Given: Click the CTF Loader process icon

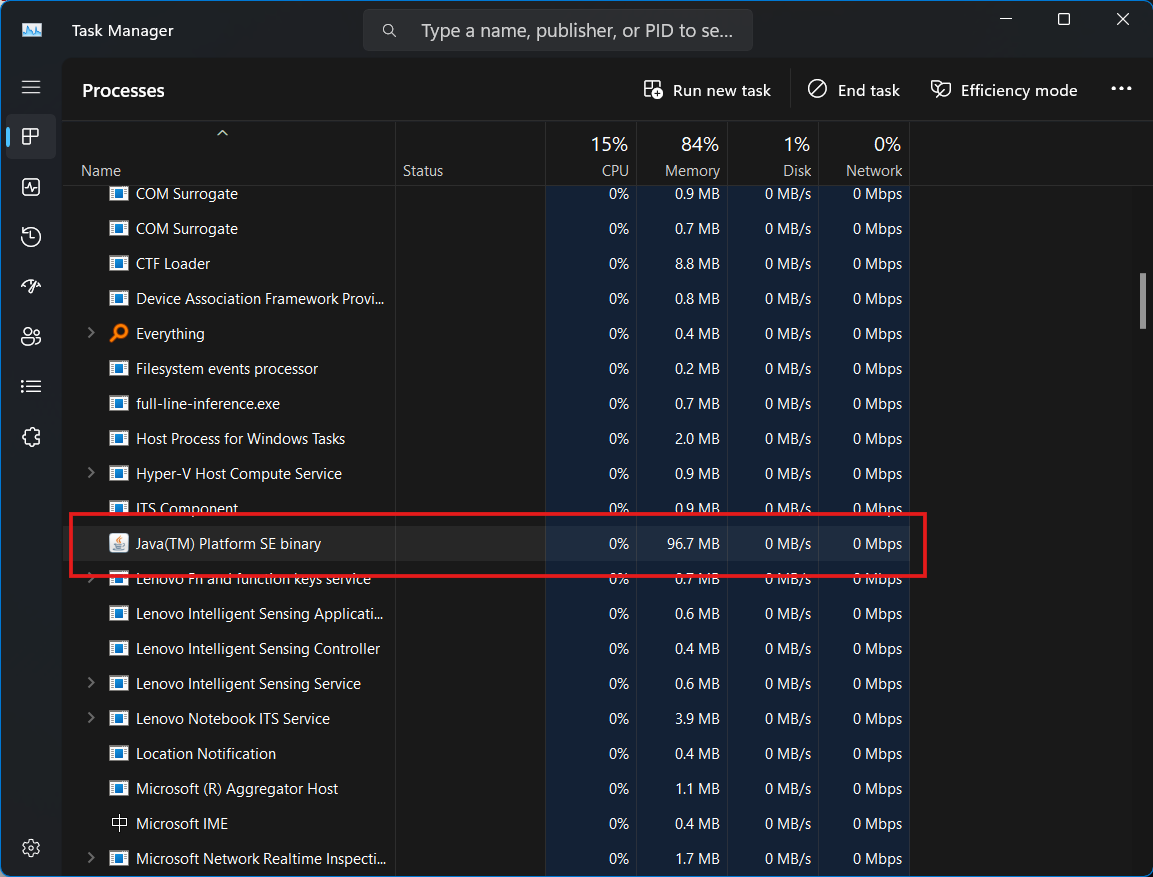Looking at the screenshot, I should coord(118,263).
